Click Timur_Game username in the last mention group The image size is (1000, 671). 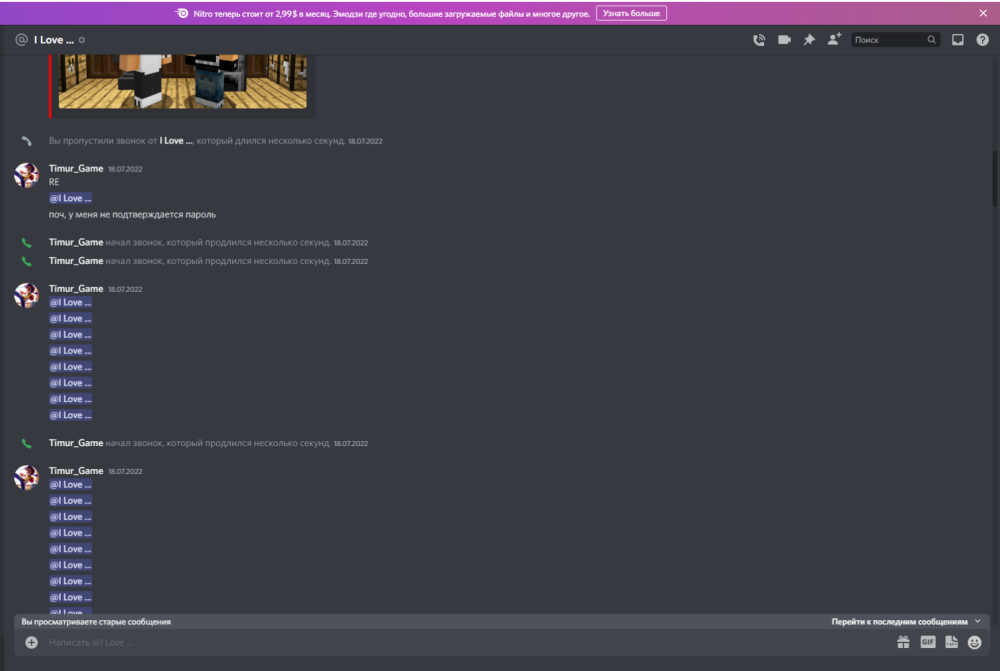pyautogui.click(x=76, y=471)
